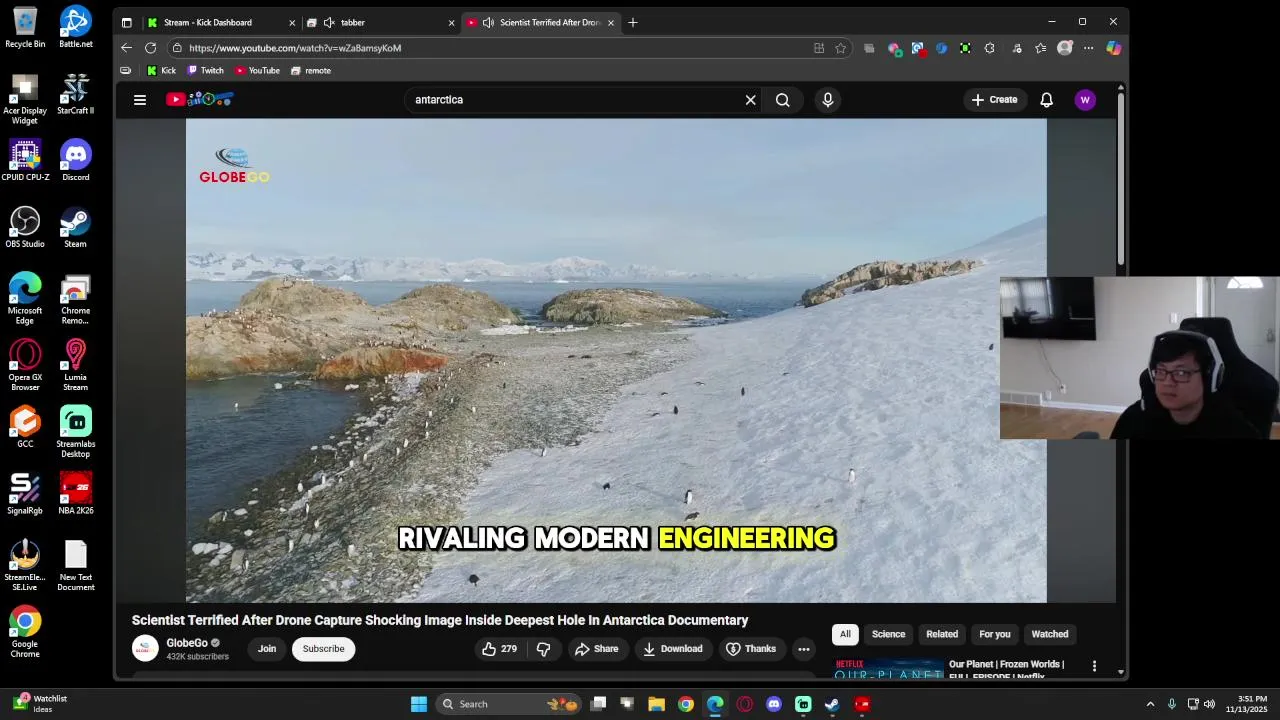Download the video
This screenshot has height=720, width=1280.
(x=672, y=649)
